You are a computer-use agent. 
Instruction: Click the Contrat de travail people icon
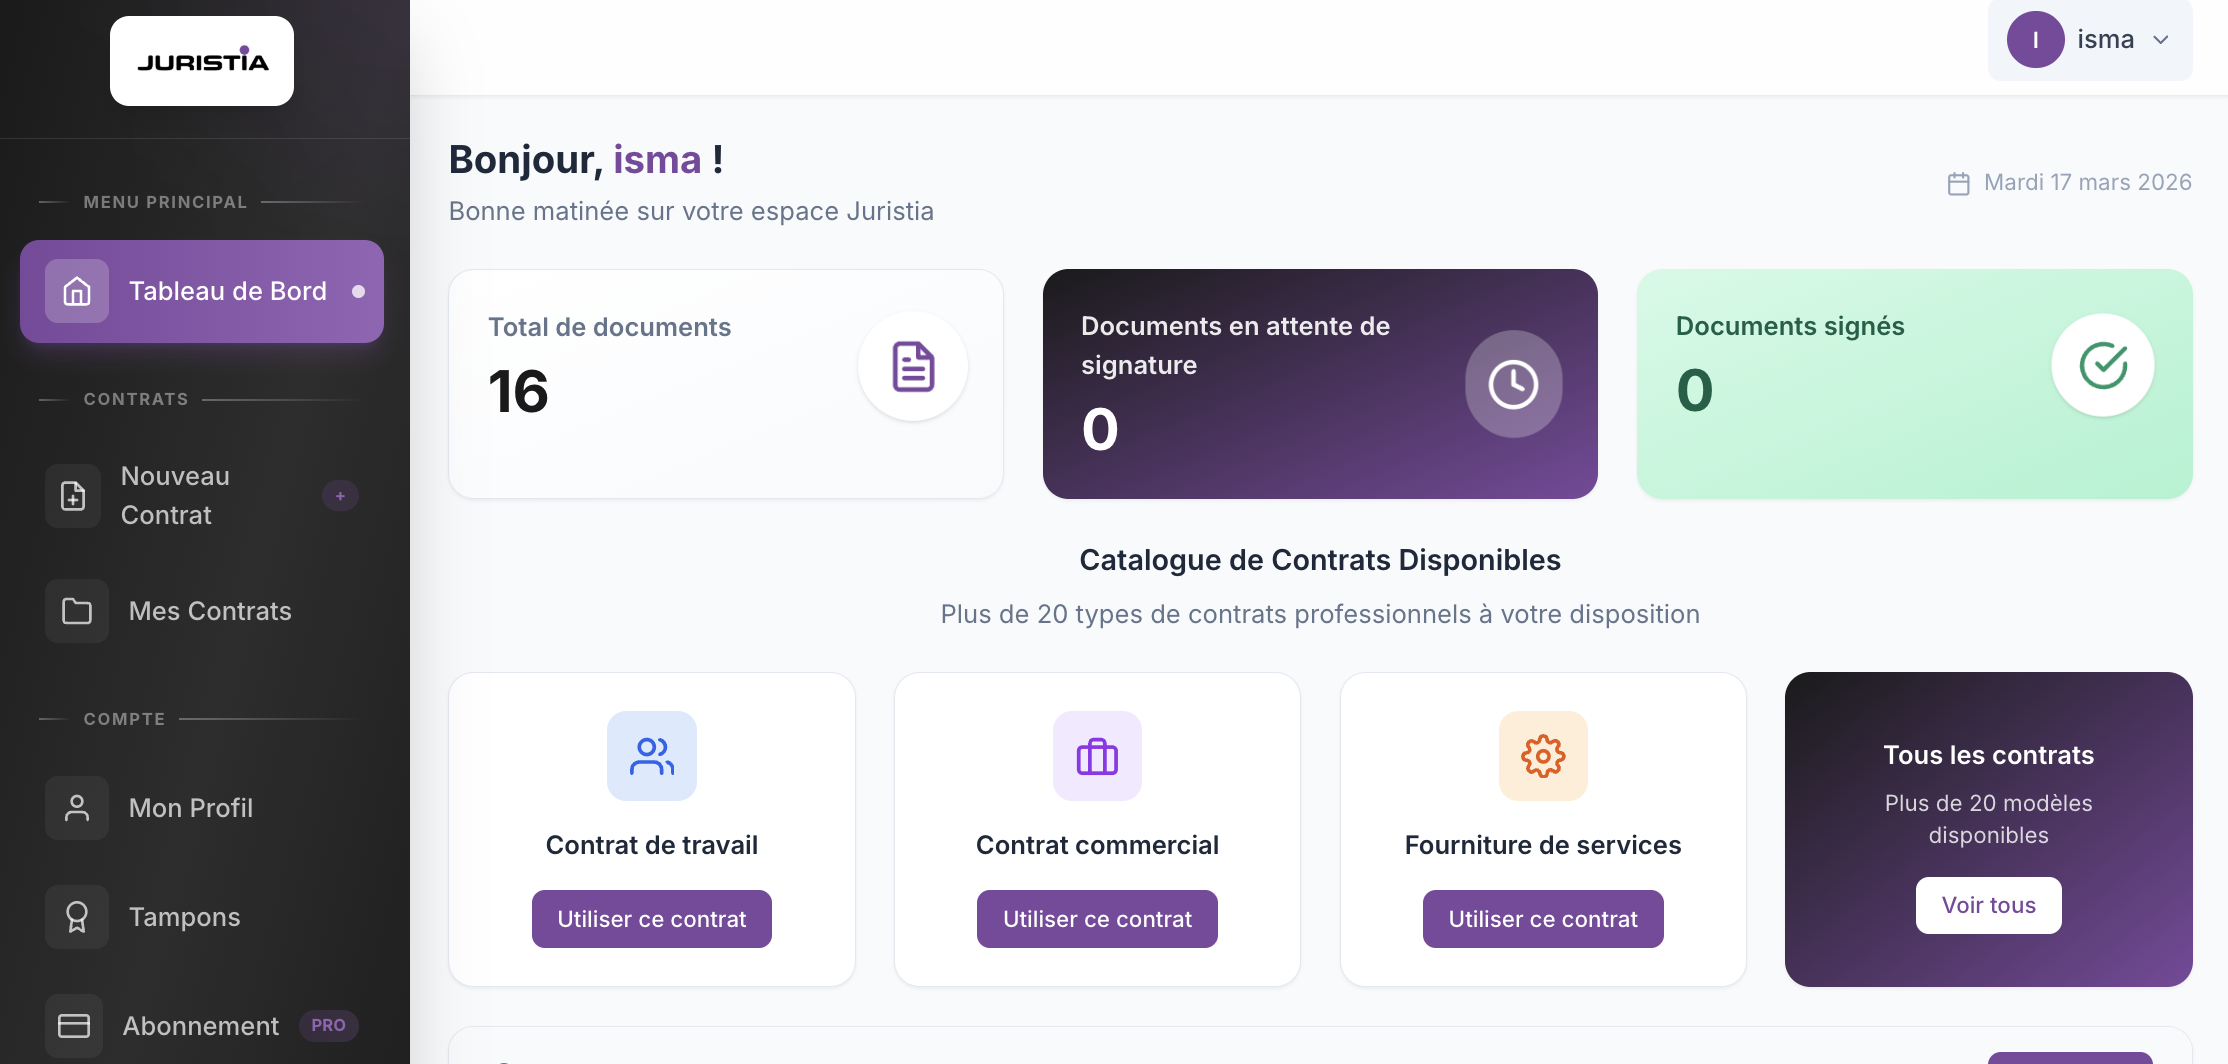651,756
